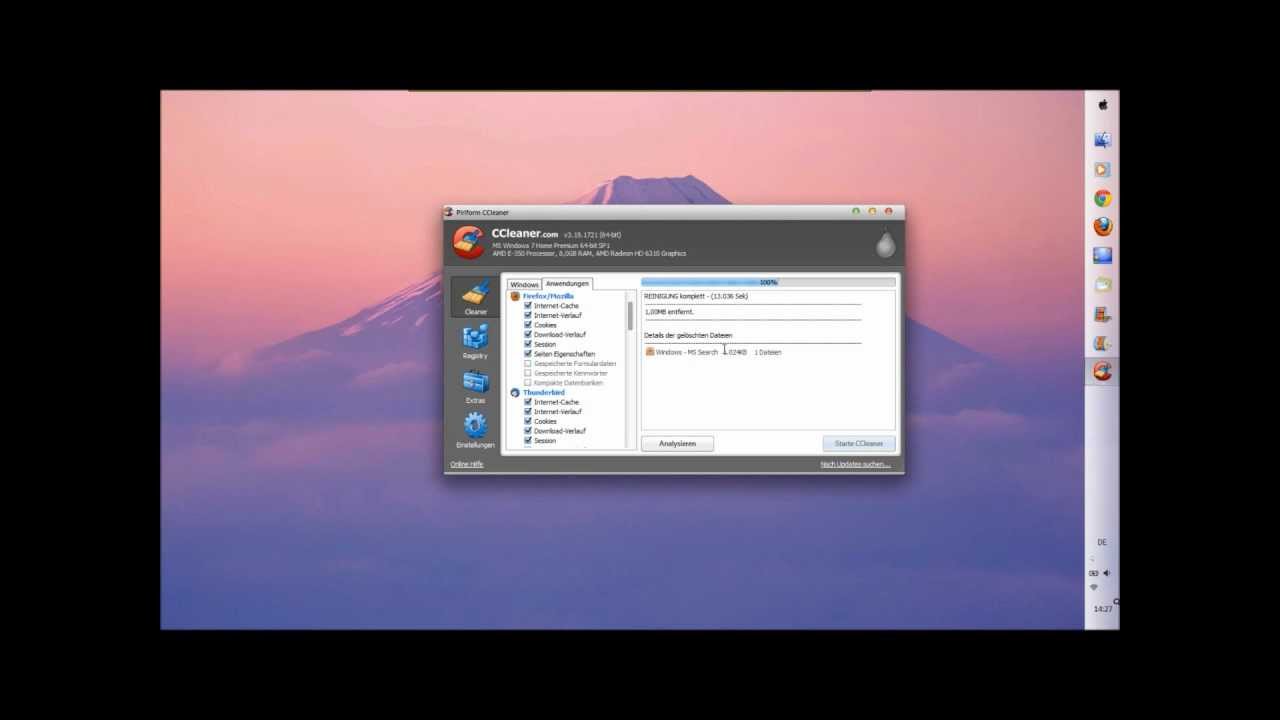The width and height of the screenshot is (1280, 720).
Task: Click the Starte CCleaner button
Action: click(859, 443)
